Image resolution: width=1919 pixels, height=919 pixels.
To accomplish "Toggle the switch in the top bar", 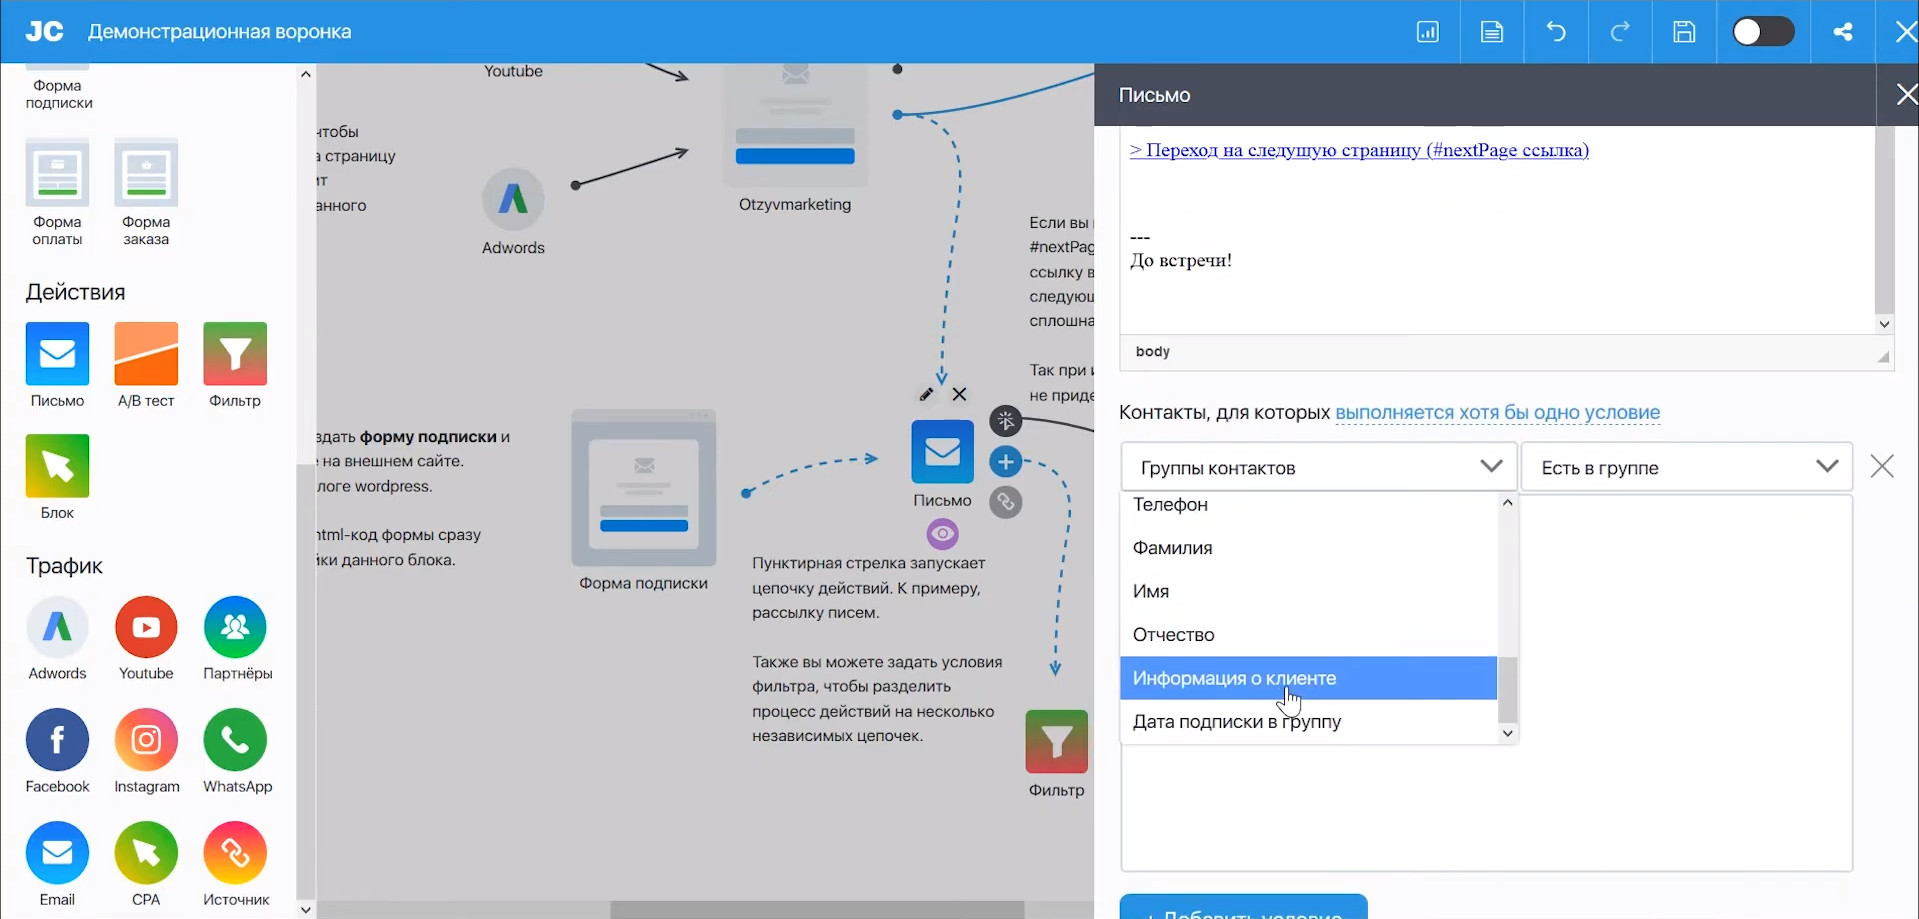I will 1763,32.
